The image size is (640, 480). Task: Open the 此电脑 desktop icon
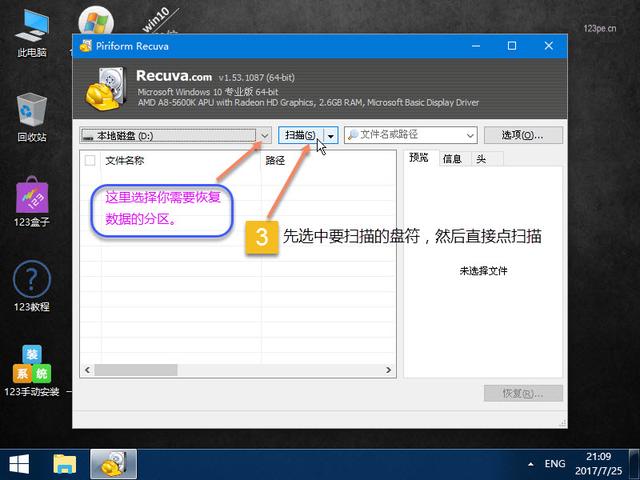pos(31,33)
